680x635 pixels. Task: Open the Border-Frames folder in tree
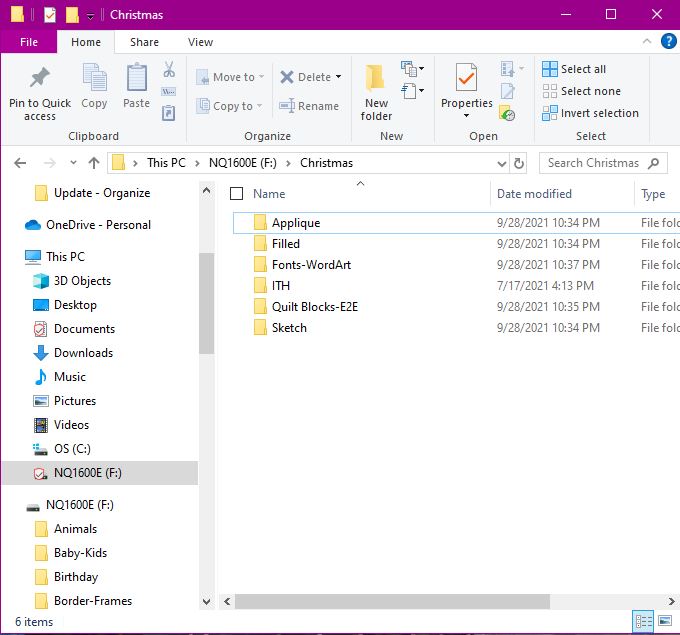(x=83, y=601)
